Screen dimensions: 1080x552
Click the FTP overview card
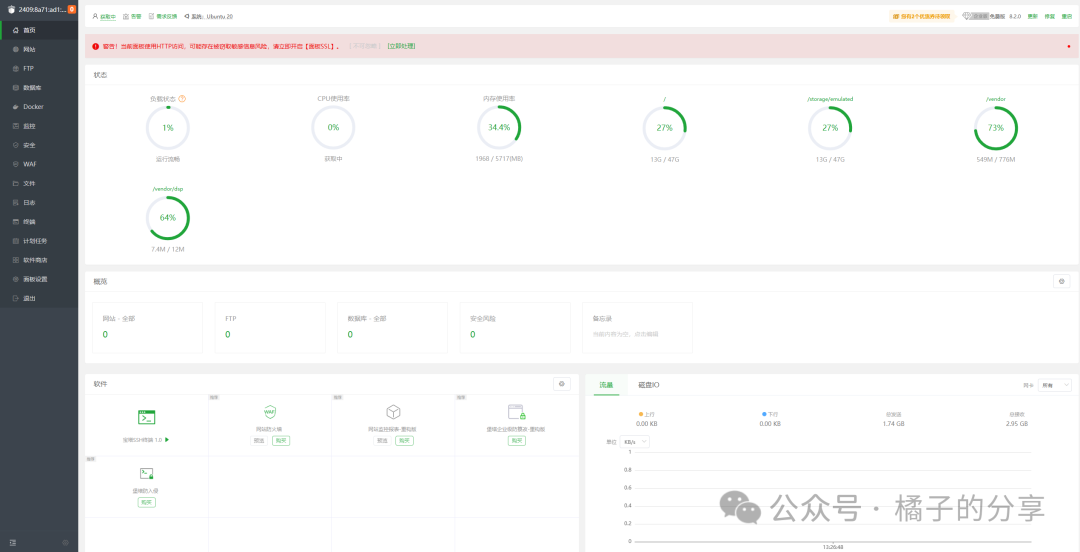[270, 327]
